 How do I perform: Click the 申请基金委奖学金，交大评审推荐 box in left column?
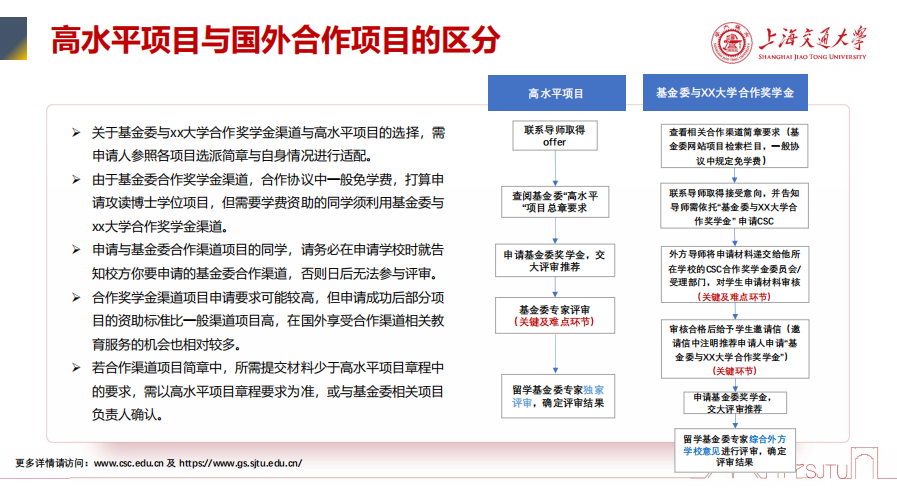(554, 261)
